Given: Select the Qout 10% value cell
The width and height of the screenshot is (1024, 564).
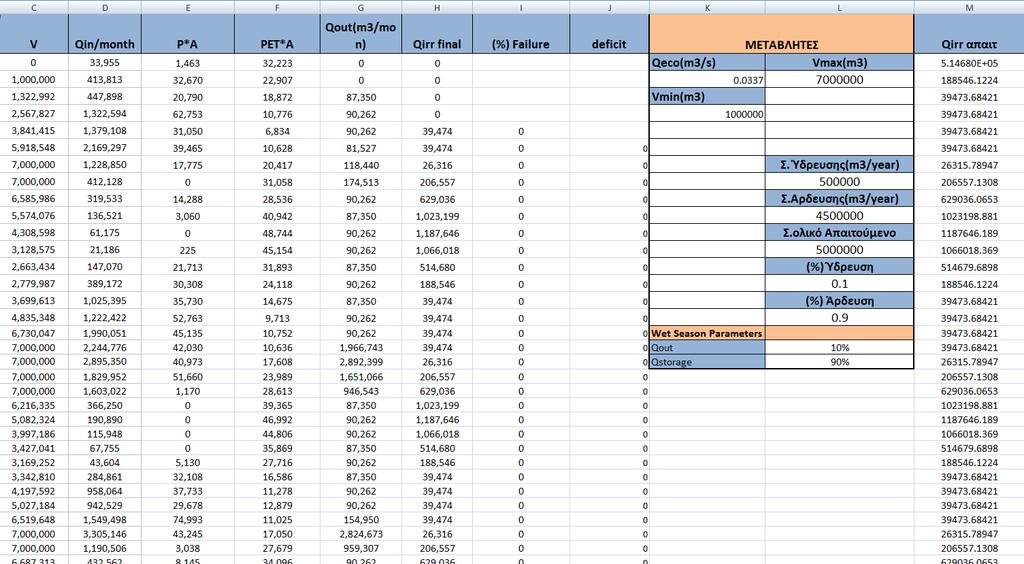Looking at the screenshot, I should click(839, 347).
